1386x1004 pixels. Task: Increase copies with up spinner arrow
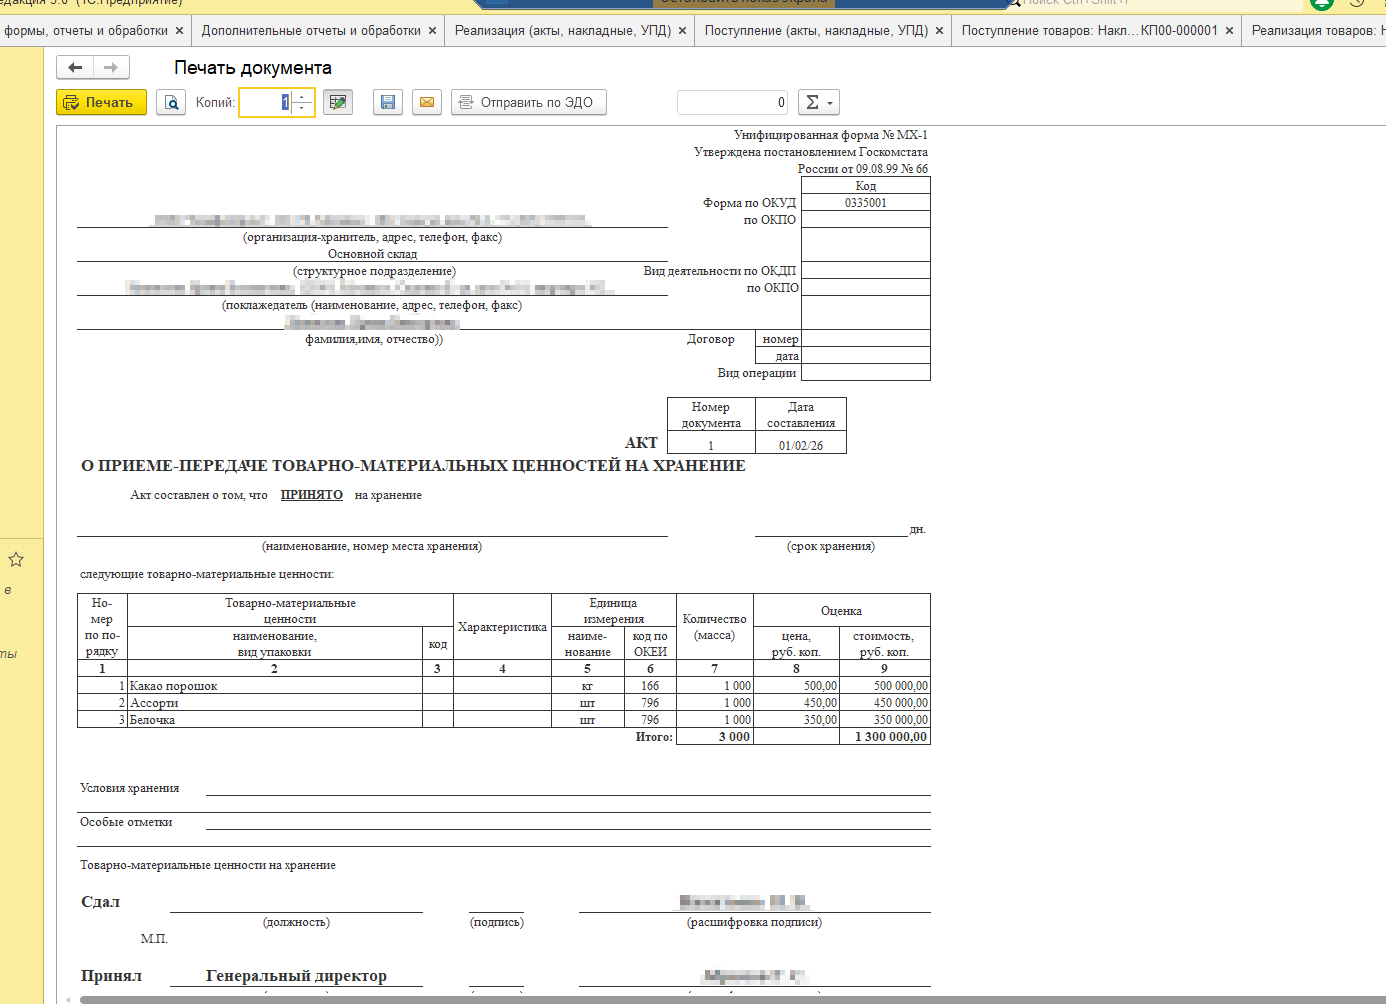tap(303, 97)
